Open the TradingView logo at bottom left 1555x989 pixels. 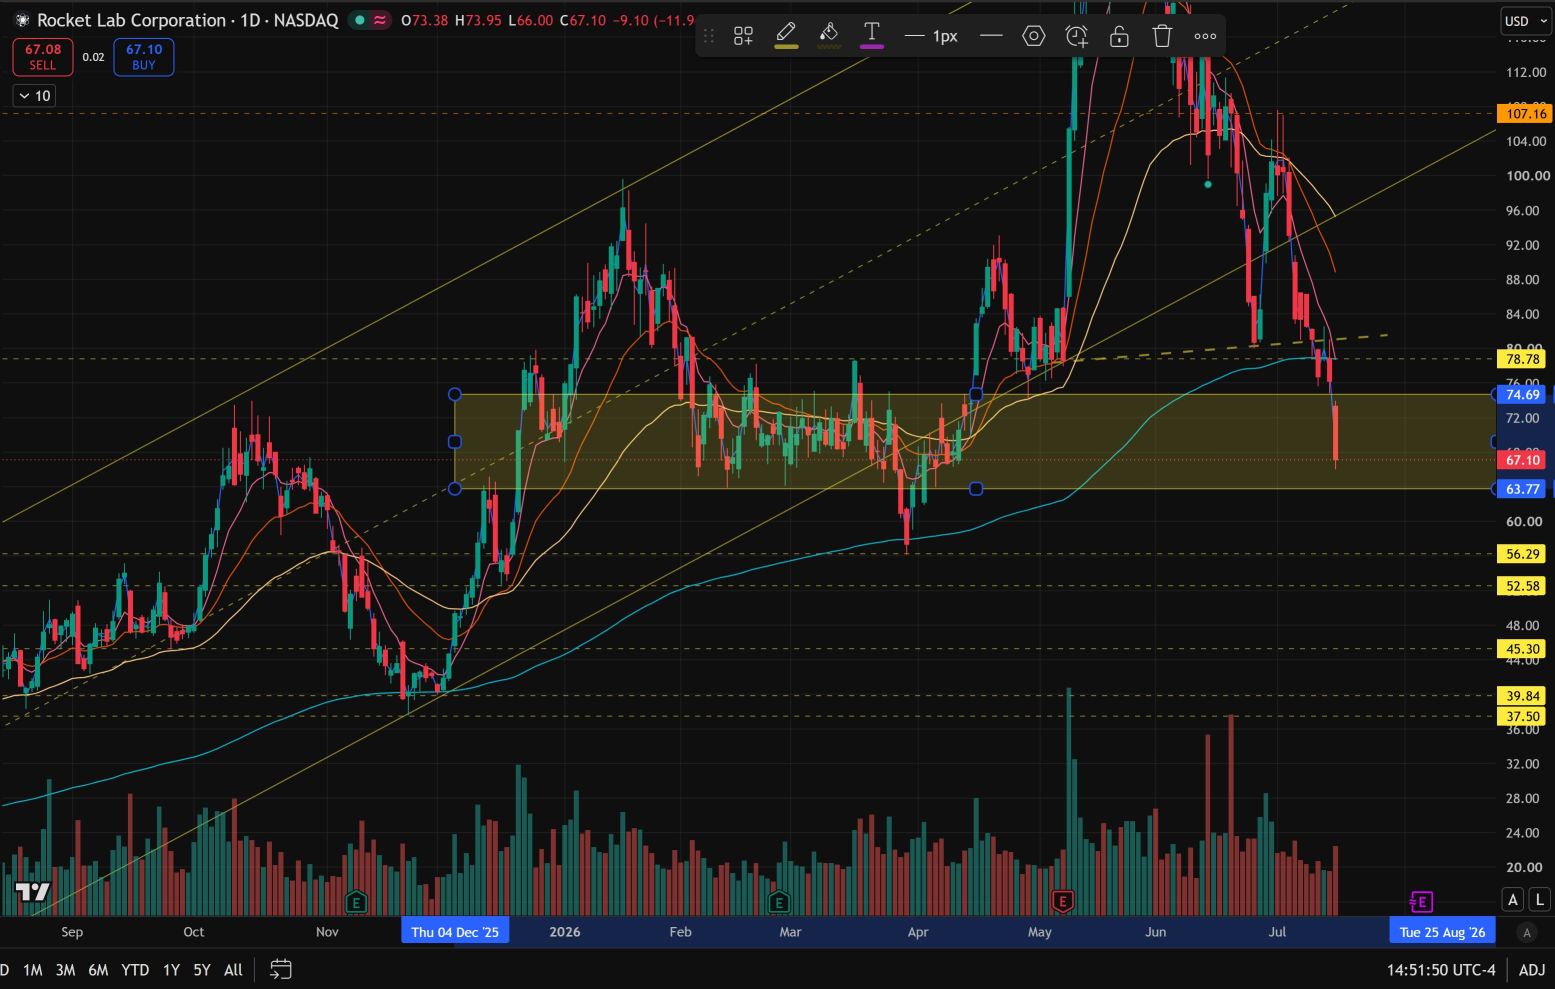coord(32,892)
